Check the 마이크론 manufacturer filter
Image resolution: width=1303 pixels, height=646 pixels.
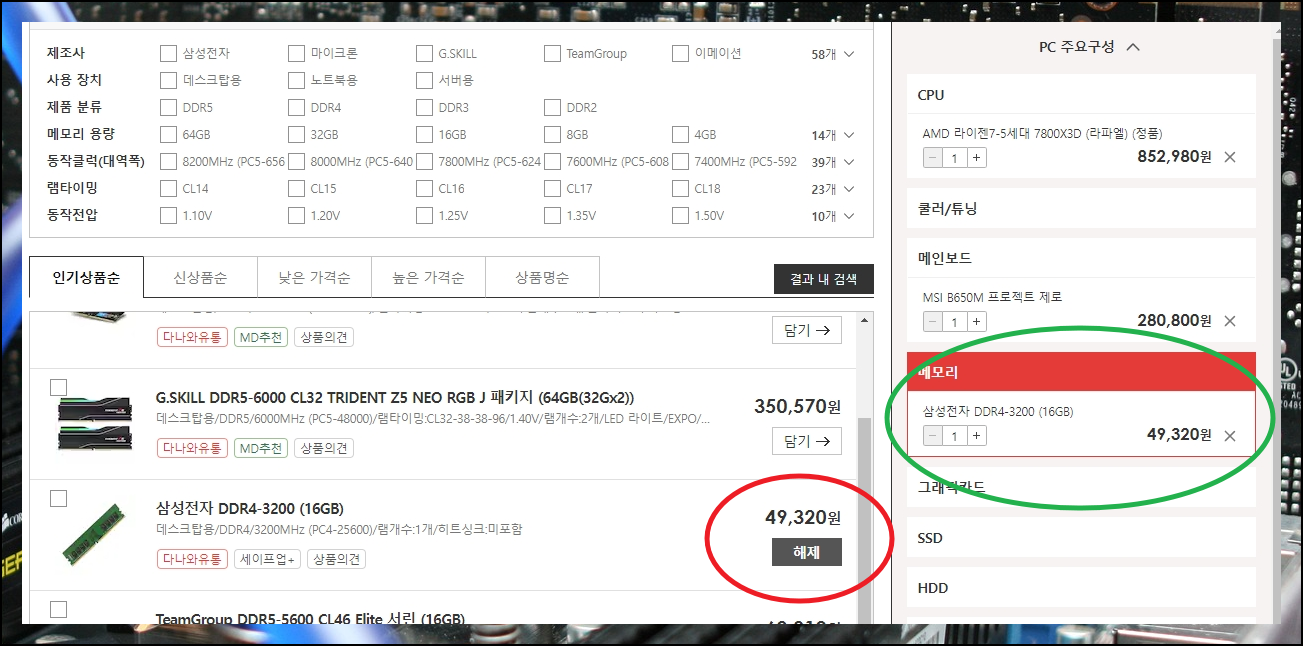pyautogui.click(x=296, y=53)
